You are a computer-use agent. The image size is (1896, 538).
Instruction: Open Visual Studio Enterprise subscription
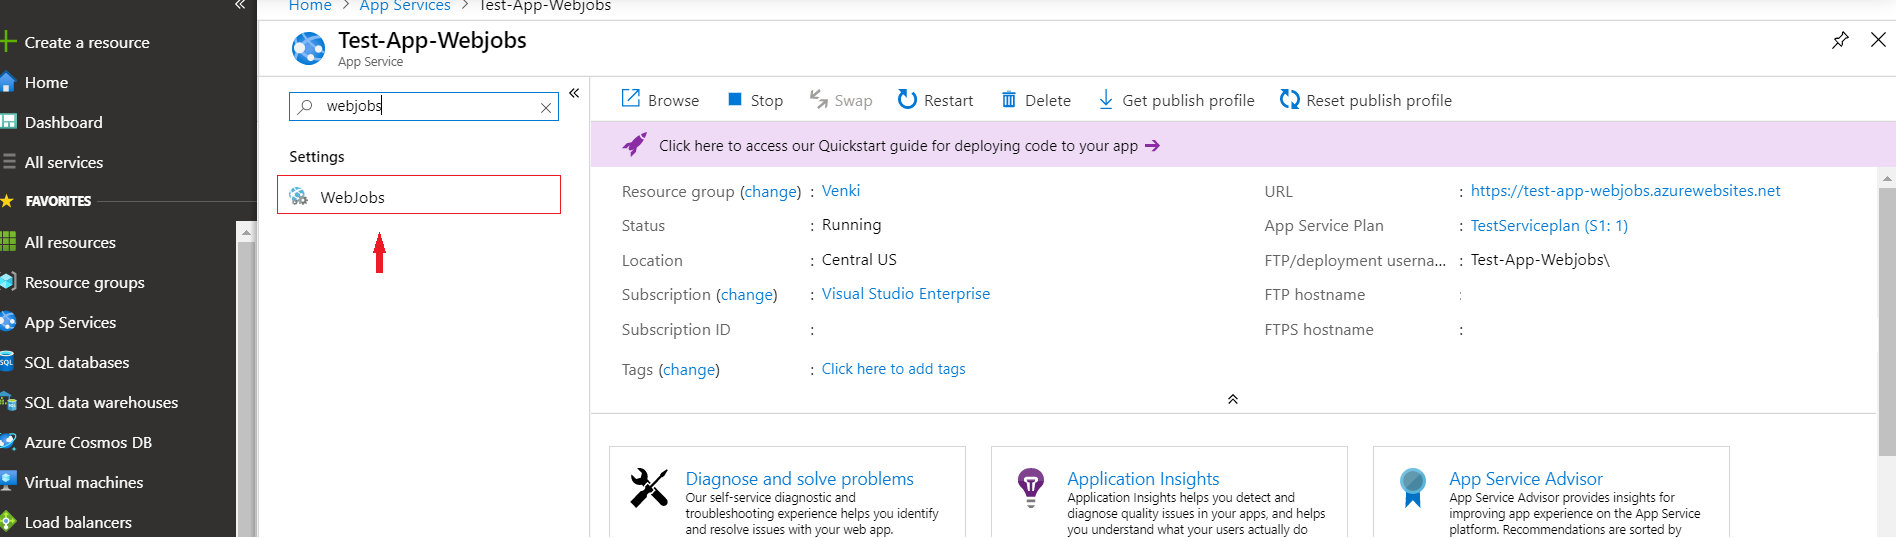[906, 294]
